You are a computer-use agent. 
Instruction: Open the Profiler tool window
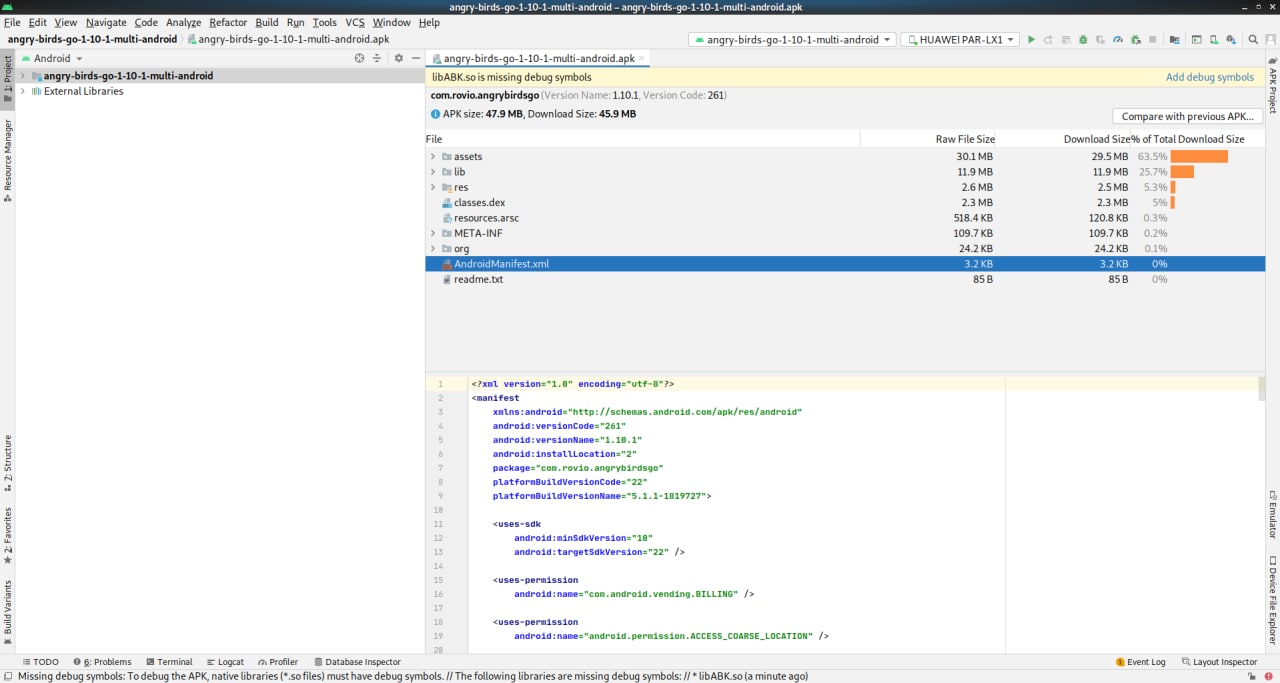(277, 662)
